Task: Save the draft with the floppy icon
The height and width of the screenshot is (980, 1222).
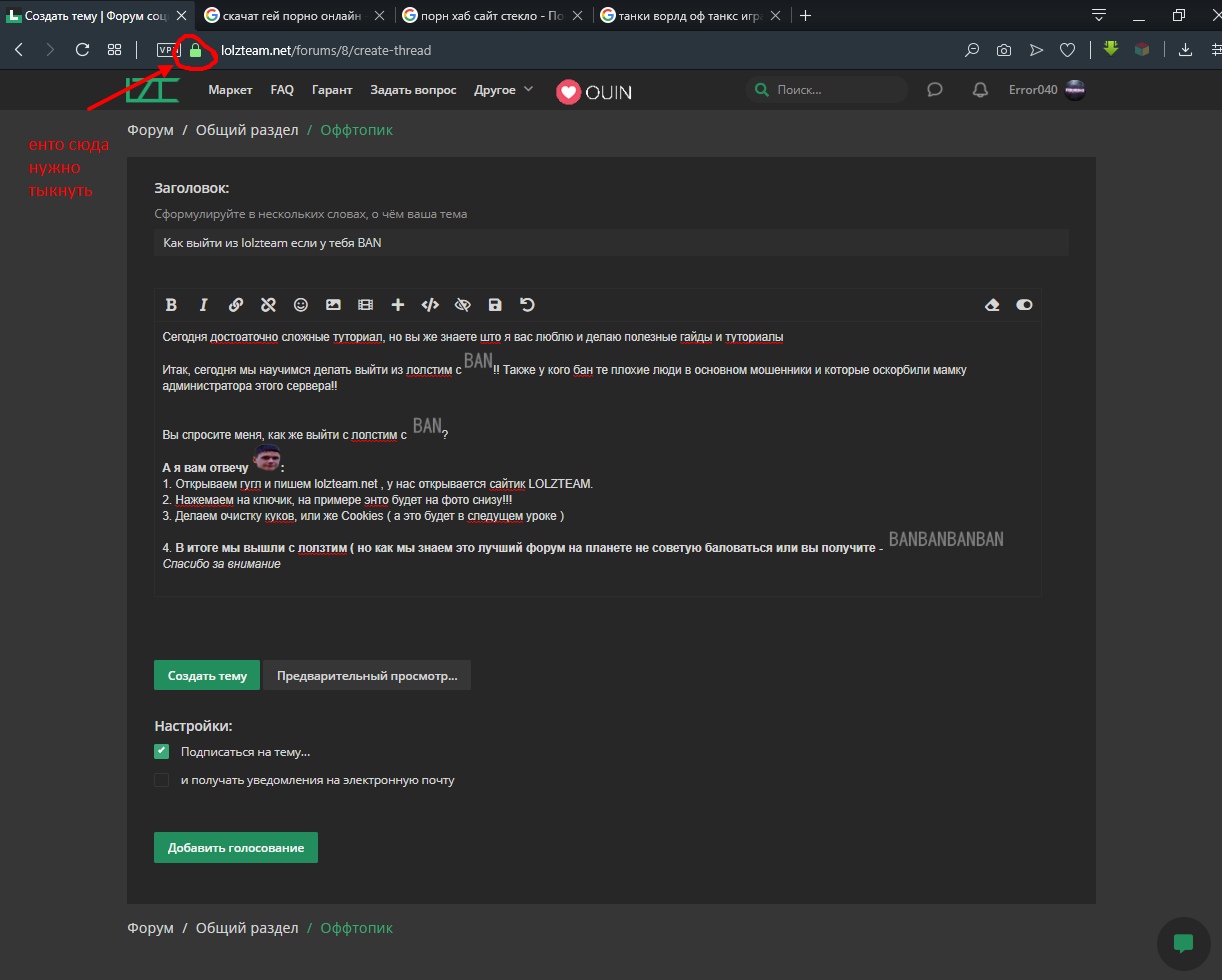Action: pos(495,305)
